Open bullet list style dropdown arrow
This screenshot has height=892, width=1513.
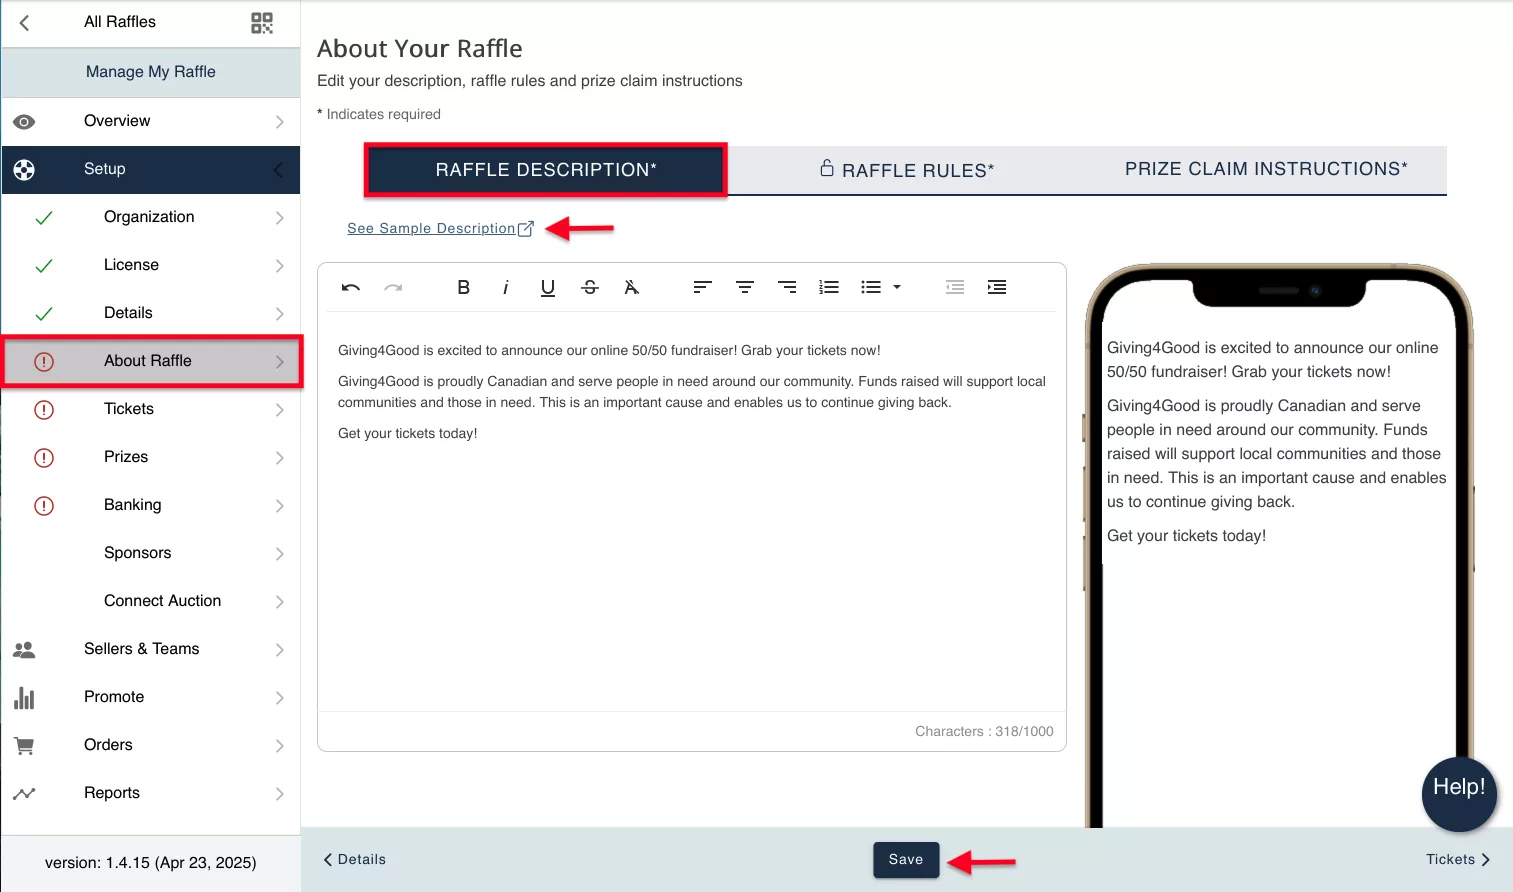pyautogui.click(x=897, y=287)
